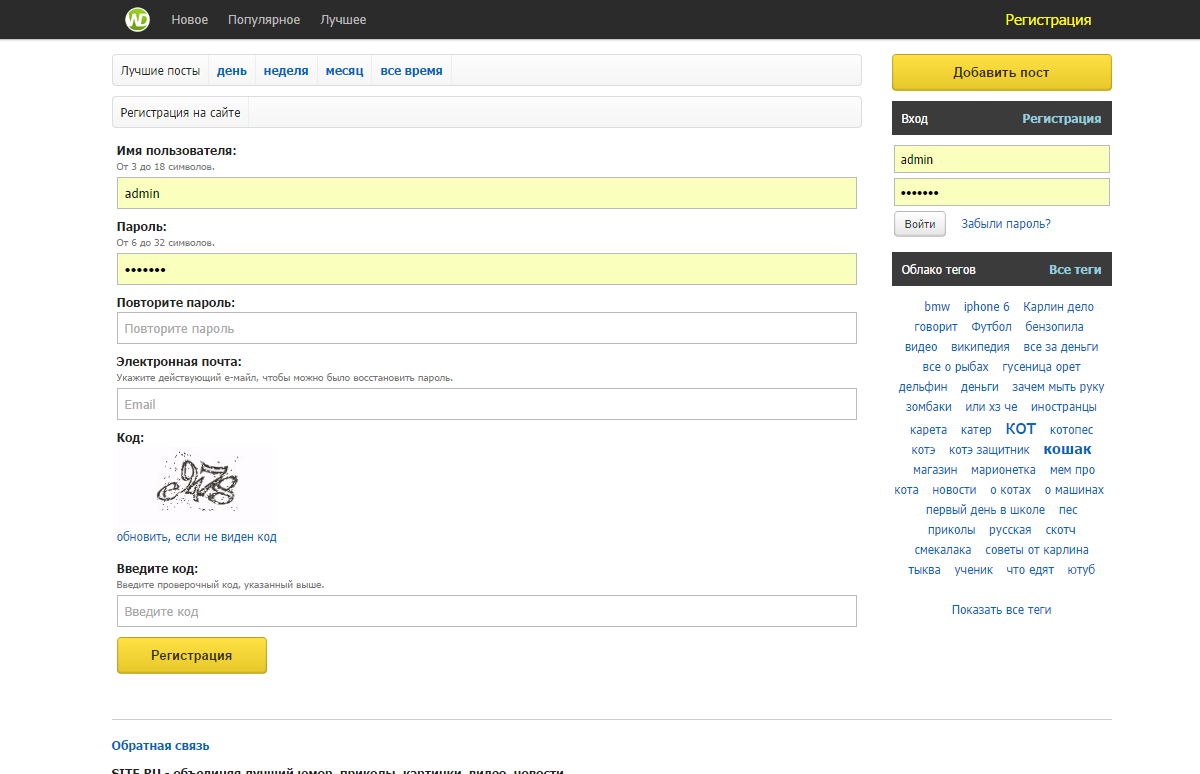Open the Популярное section

(x=264, y=20)
